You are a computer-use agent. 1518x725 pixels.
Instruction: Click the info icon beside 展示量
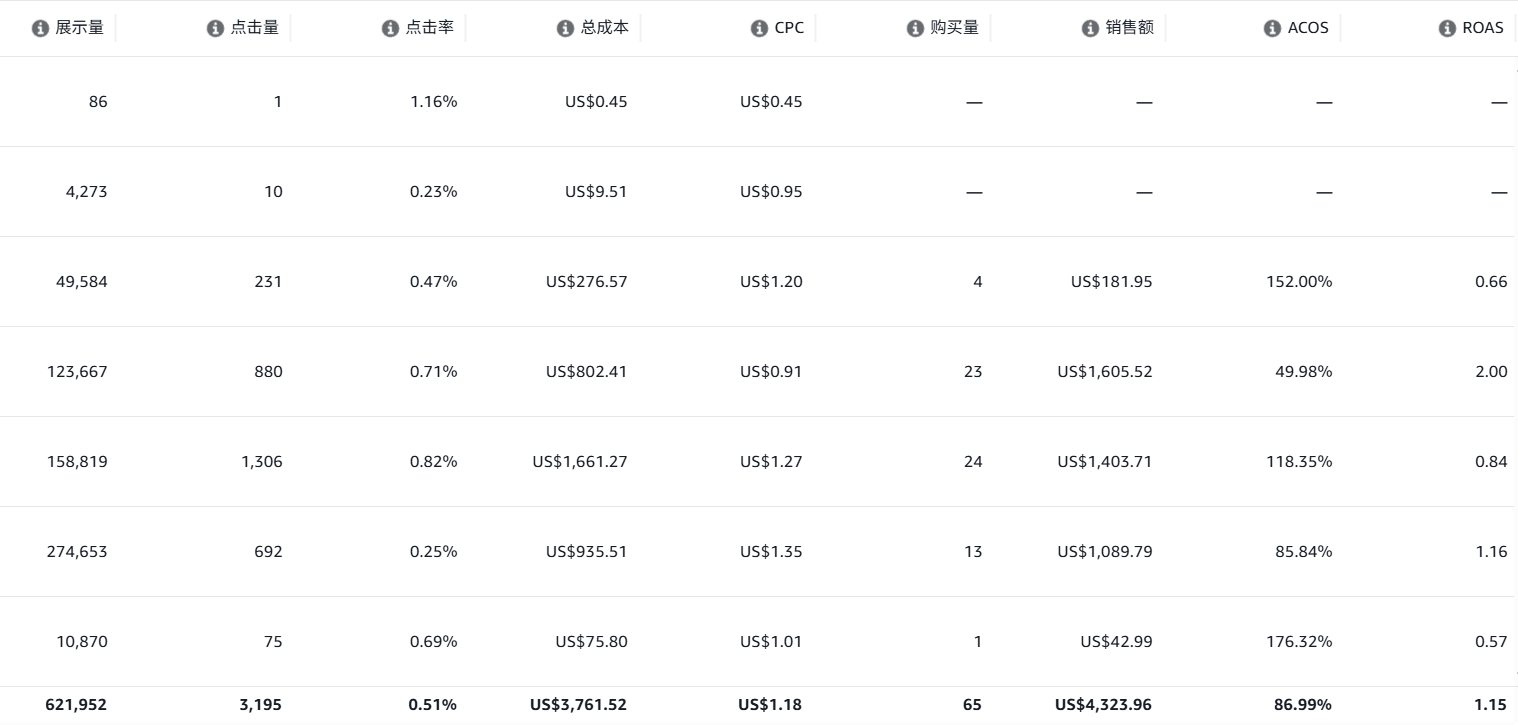click(40, 28)
